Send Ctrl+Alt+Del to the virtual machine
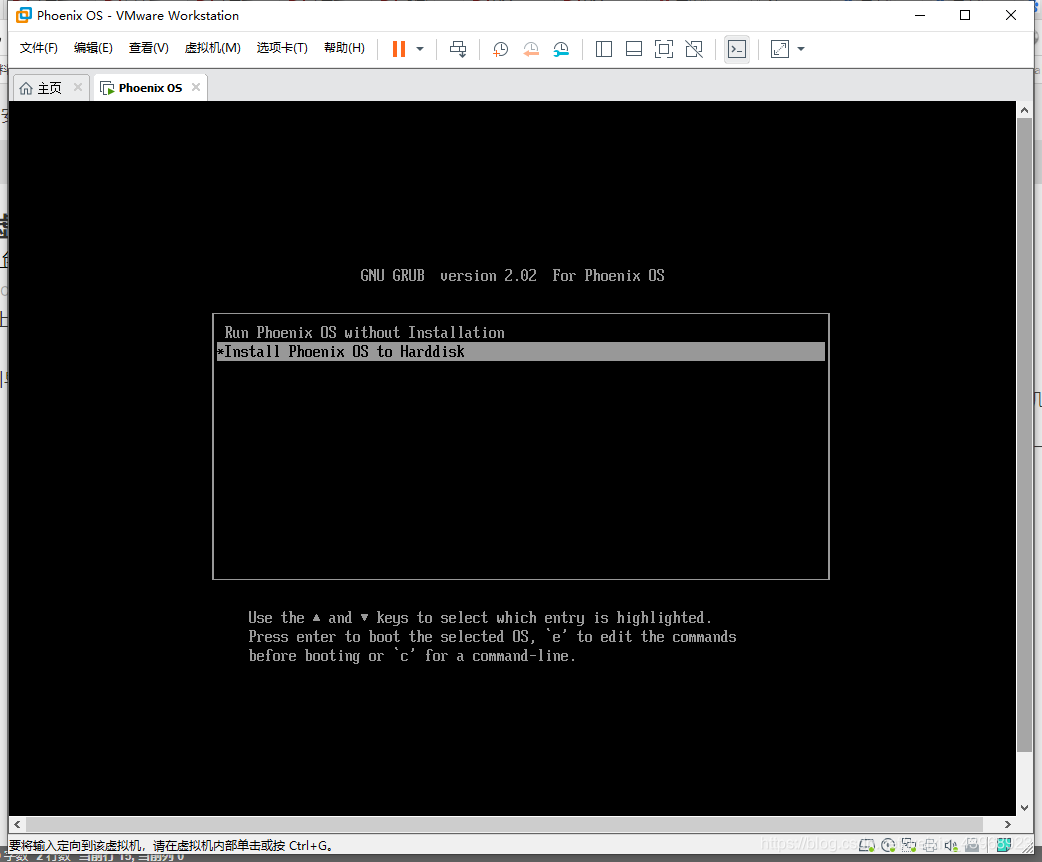 (458, 49)
